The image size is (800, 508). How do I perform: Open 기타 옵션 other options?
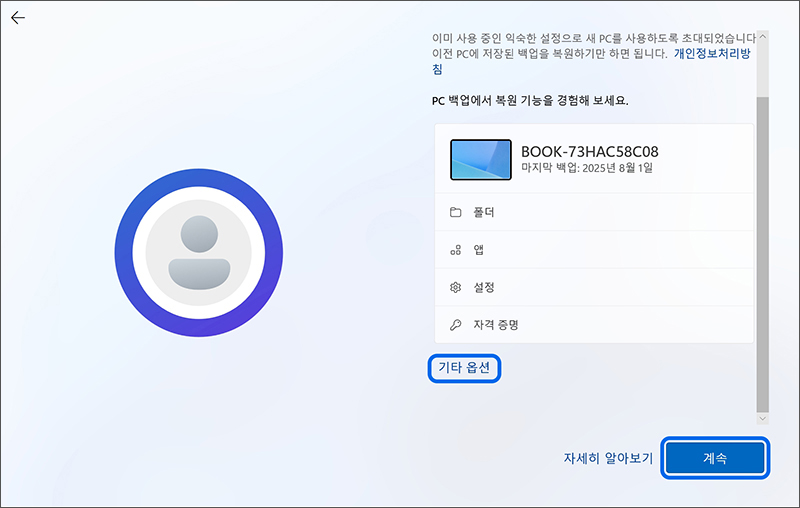click(x=464, y=368)
